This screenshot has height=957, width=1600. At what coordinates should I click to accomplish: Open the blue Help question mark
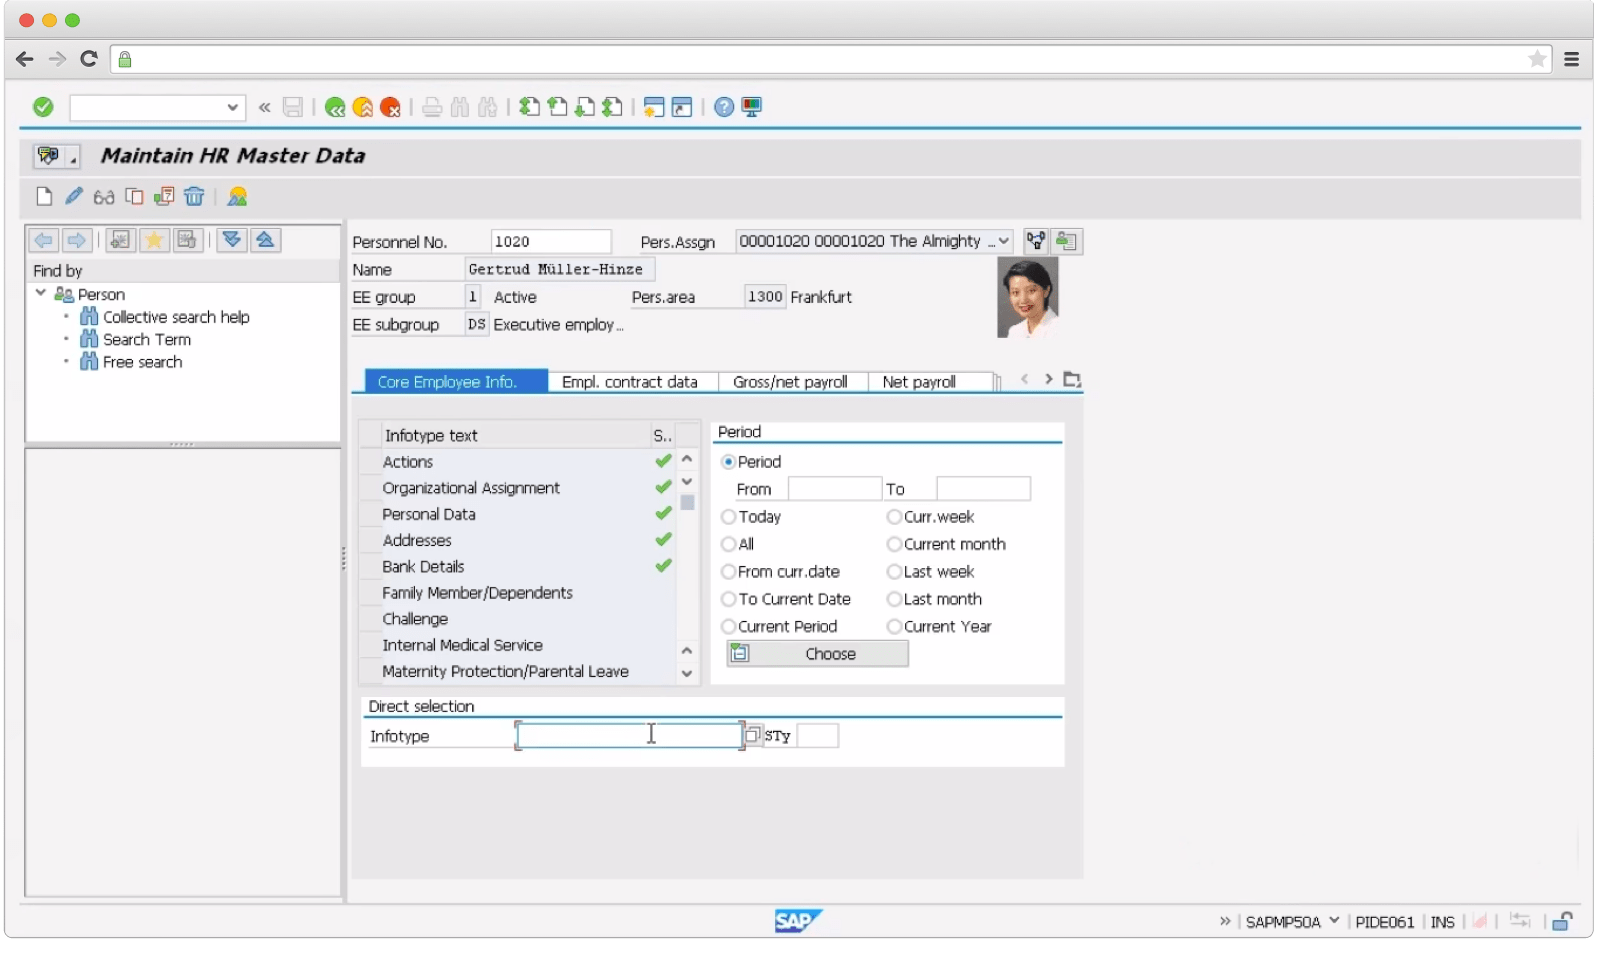coord(724,107)
